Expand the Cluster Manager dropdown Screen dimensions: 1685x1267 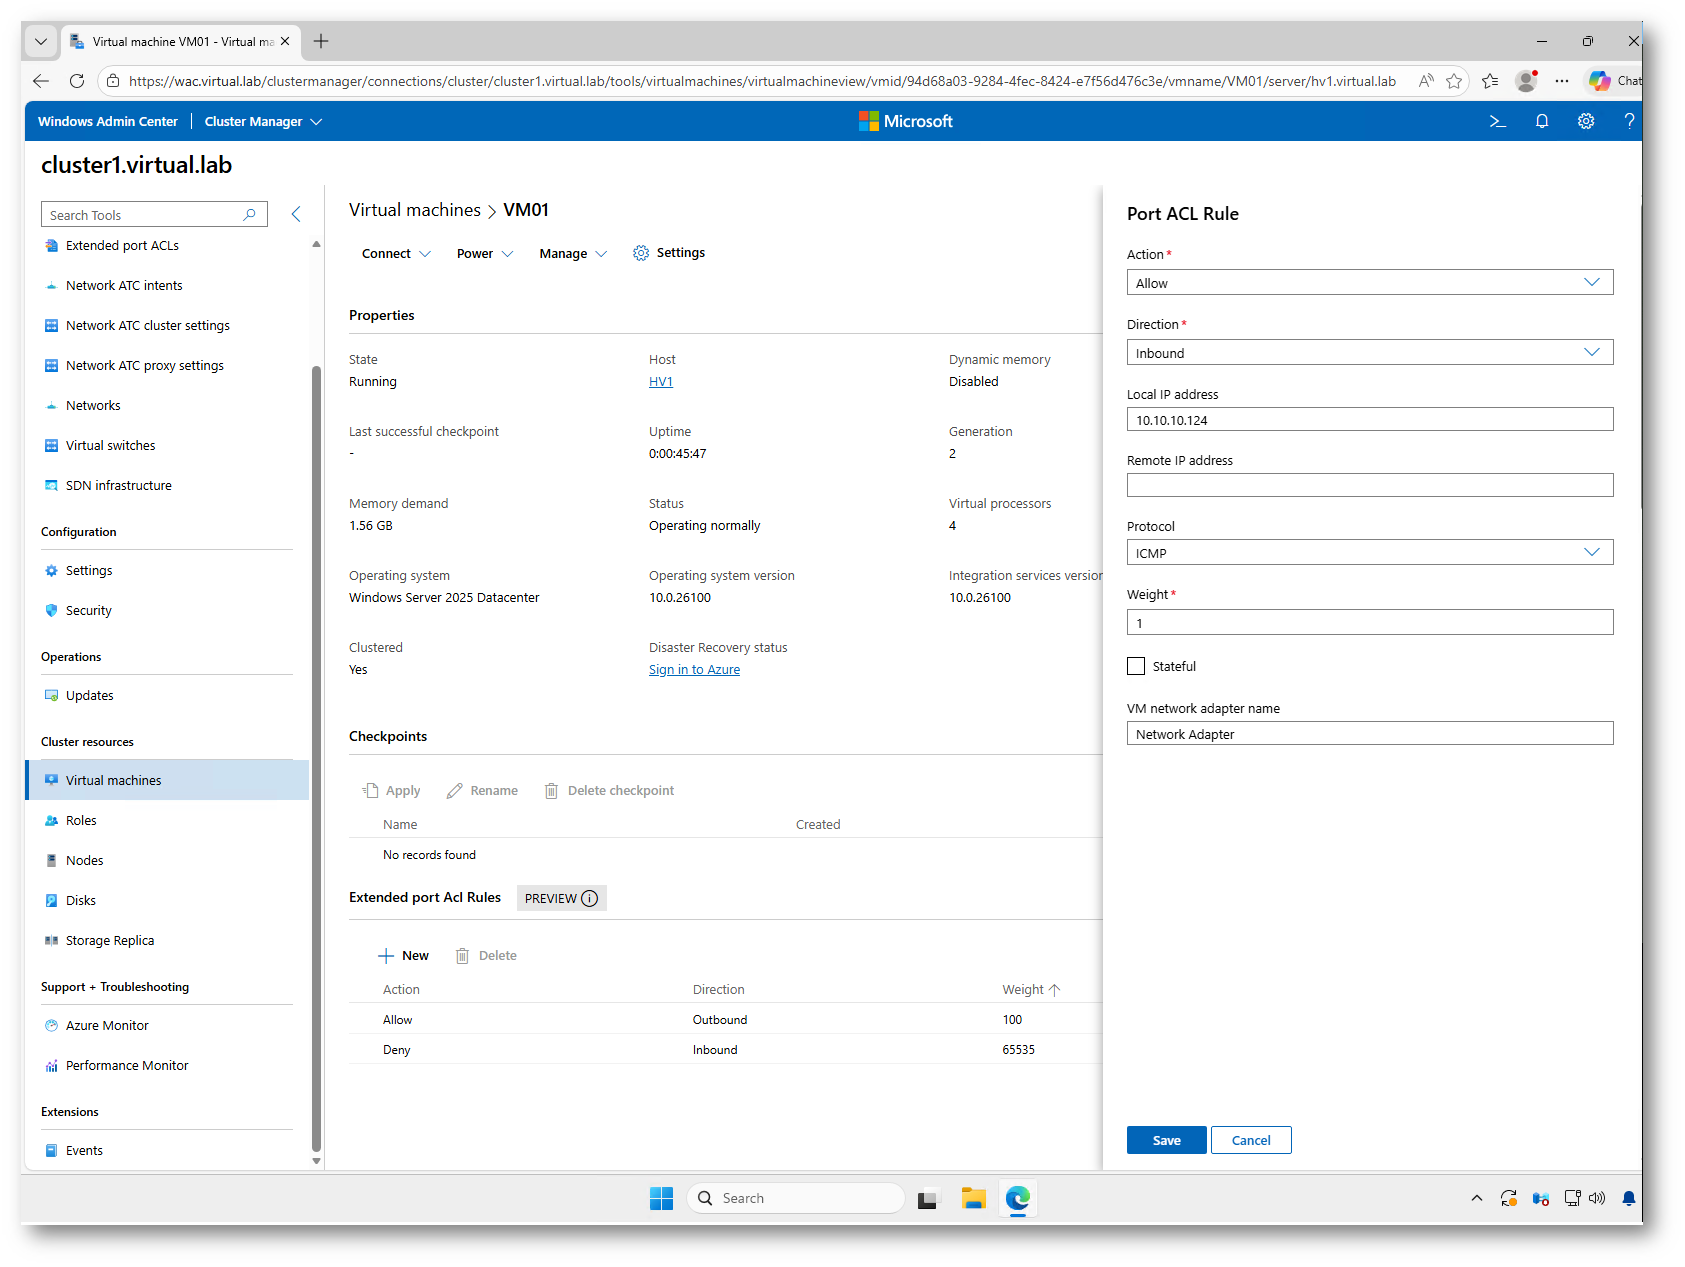tap(263, 121)
